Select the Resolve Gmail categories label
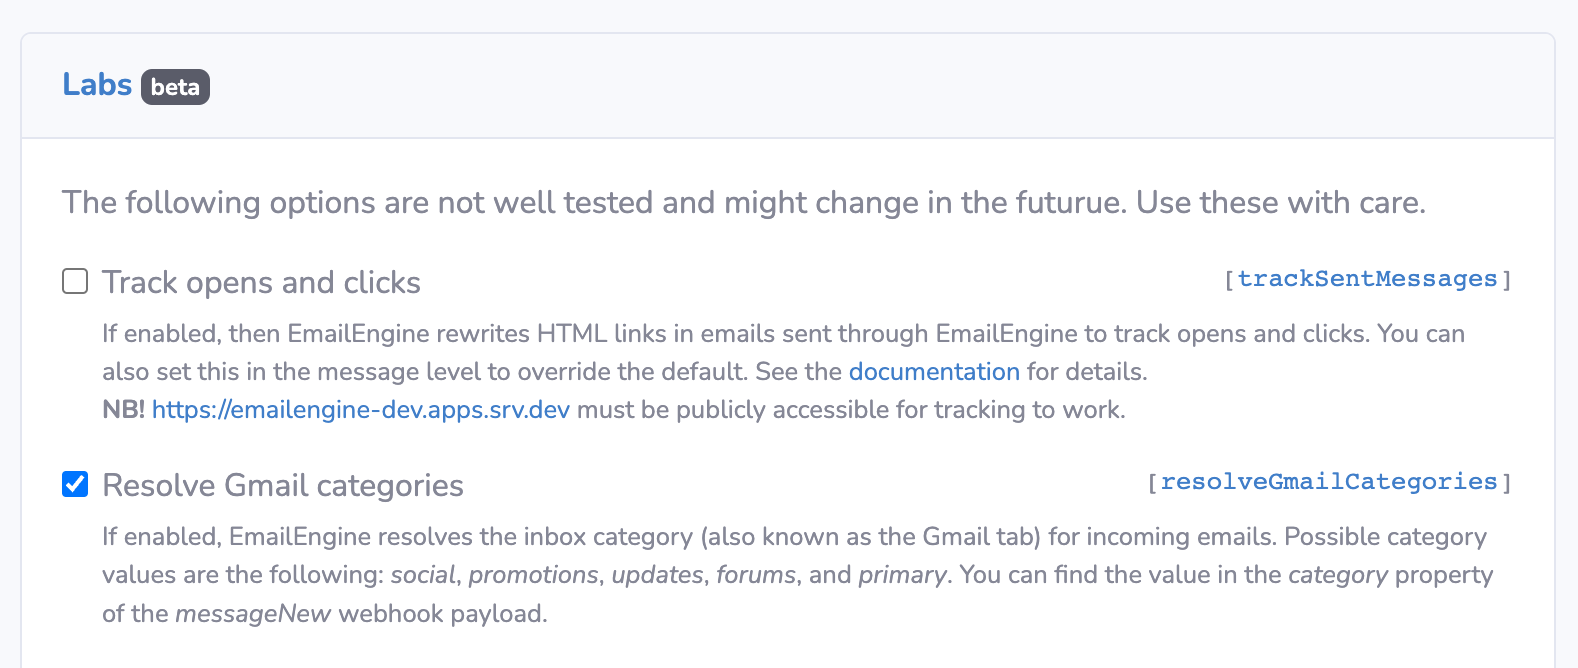This screenshot has height=668, width=1578. coord(282,485)
